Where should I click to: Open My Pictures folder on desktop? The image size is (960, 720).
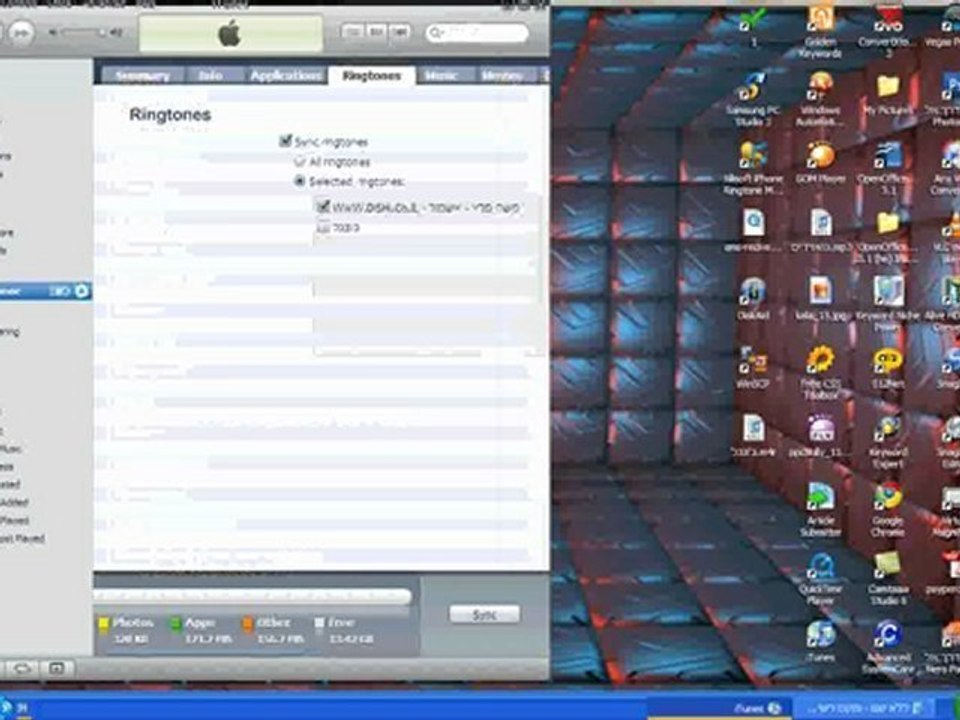tap(887, 95)
